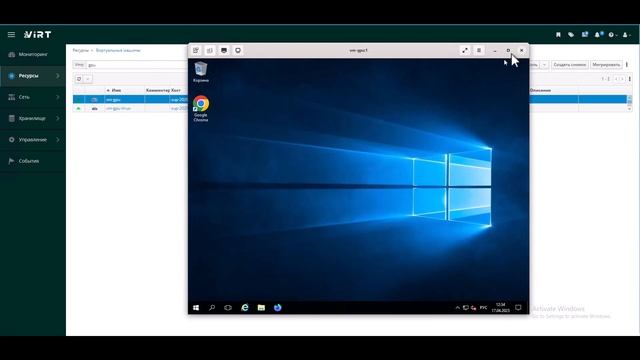Click the VM table vertical scrollbar
This screenshot has height=360, width=640.
[x=629, y=103]
